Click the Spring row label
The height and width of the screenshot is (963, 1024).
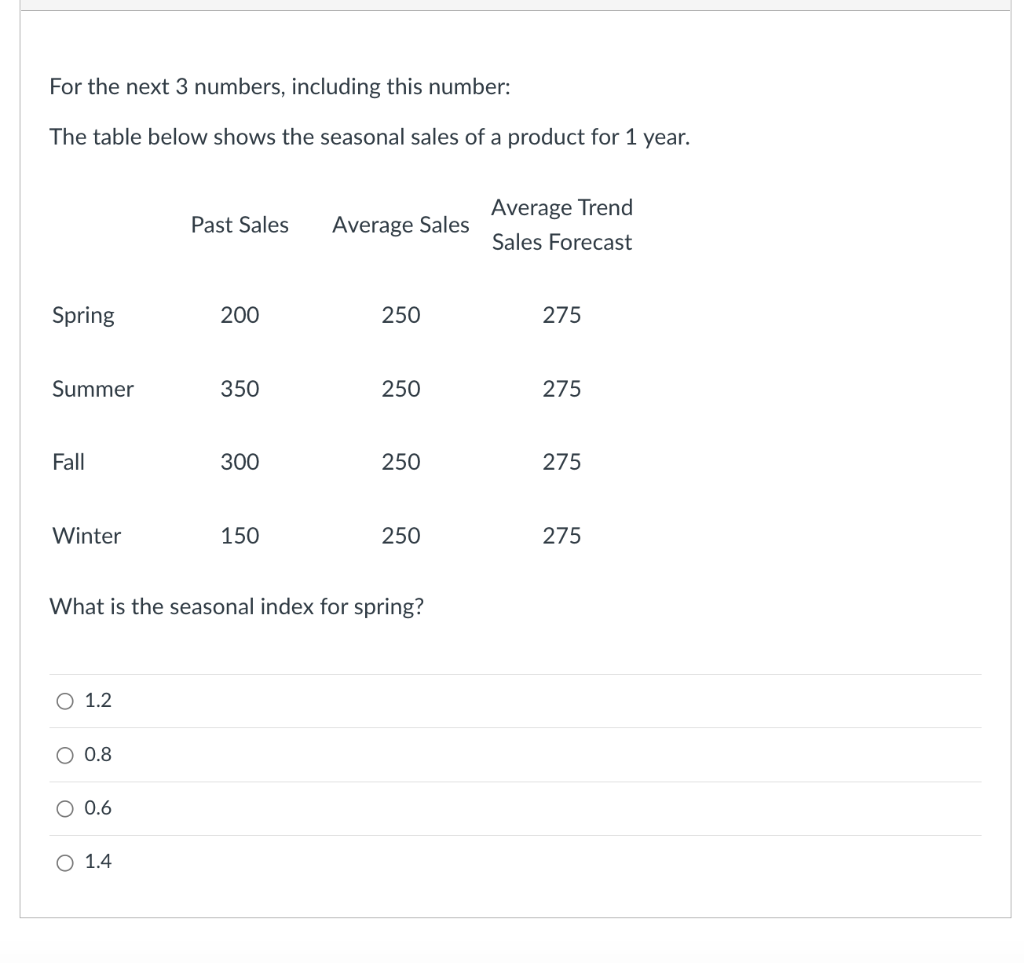coord(83,316)
